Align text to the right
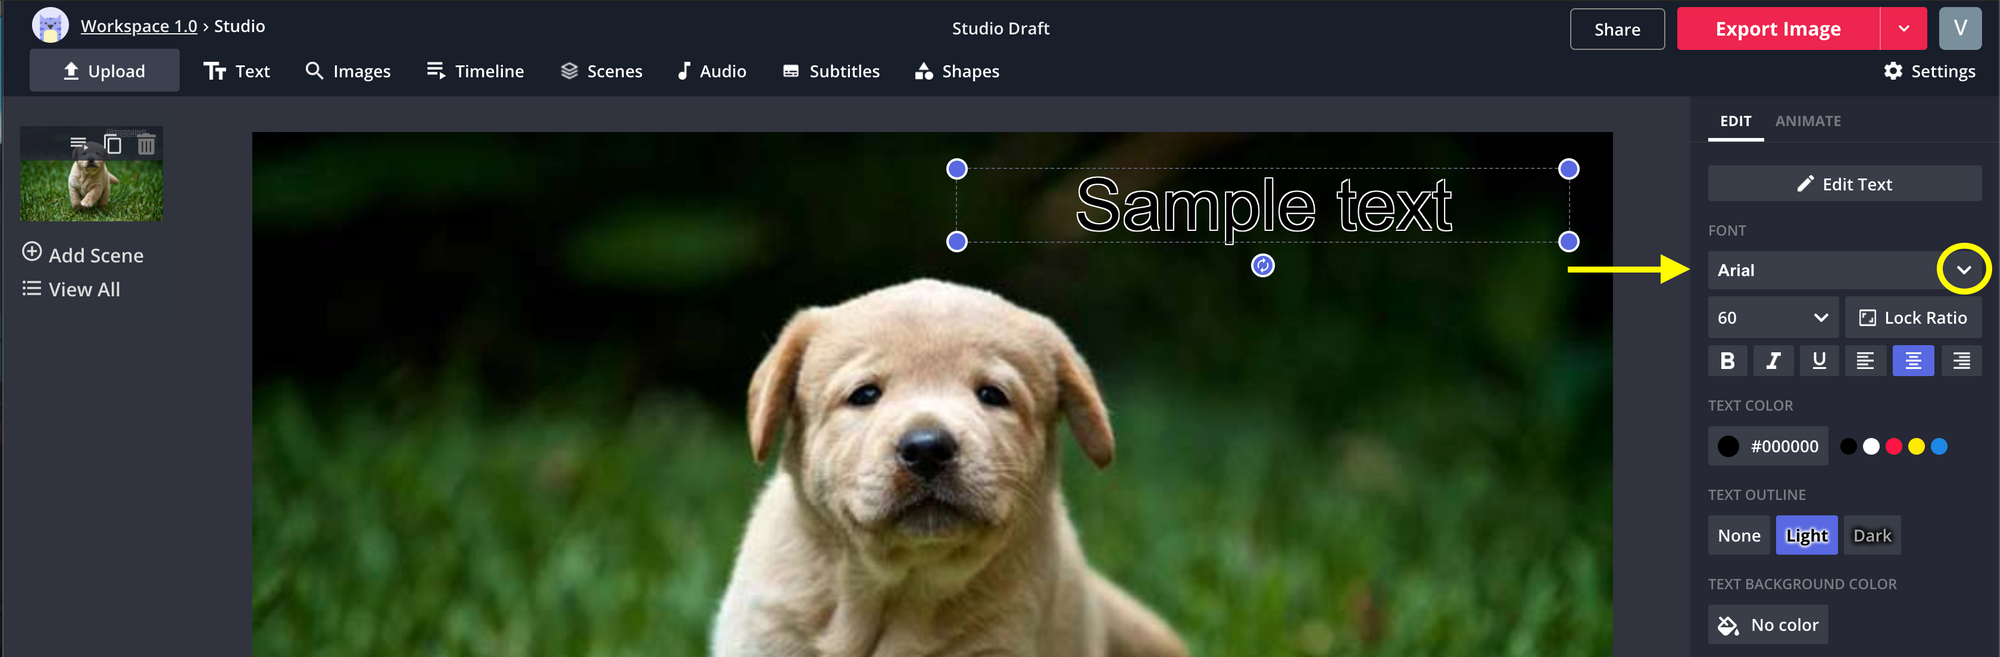The image size is (2000, 657). [1961, 361]
